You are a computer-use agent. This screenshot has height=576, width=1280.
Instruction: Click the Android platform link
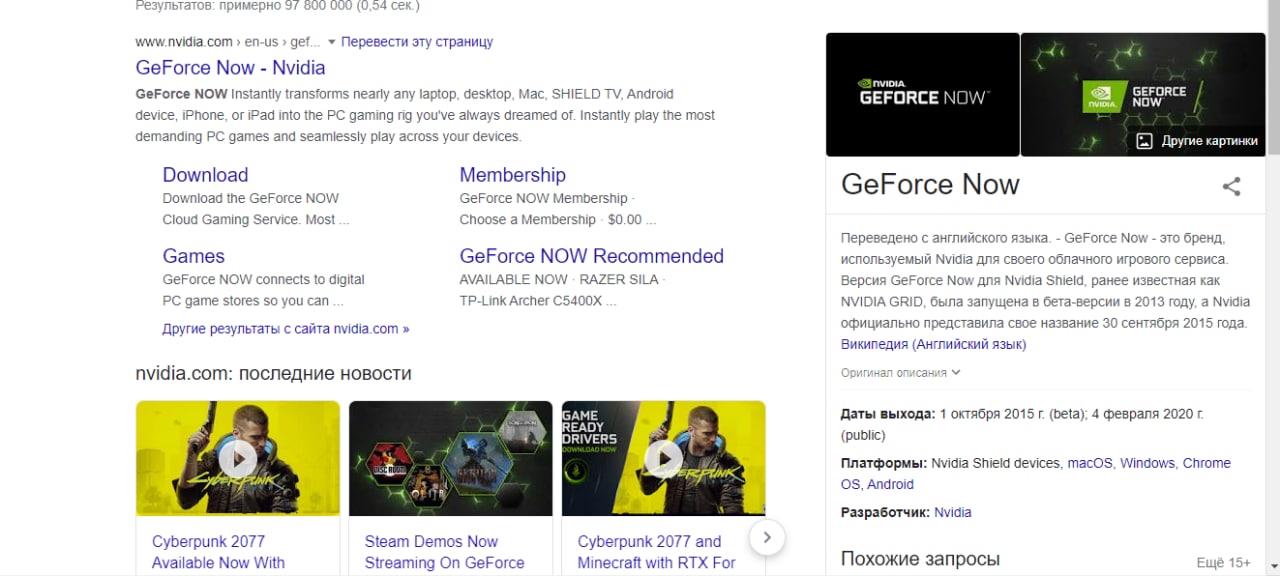click(890, 484)
